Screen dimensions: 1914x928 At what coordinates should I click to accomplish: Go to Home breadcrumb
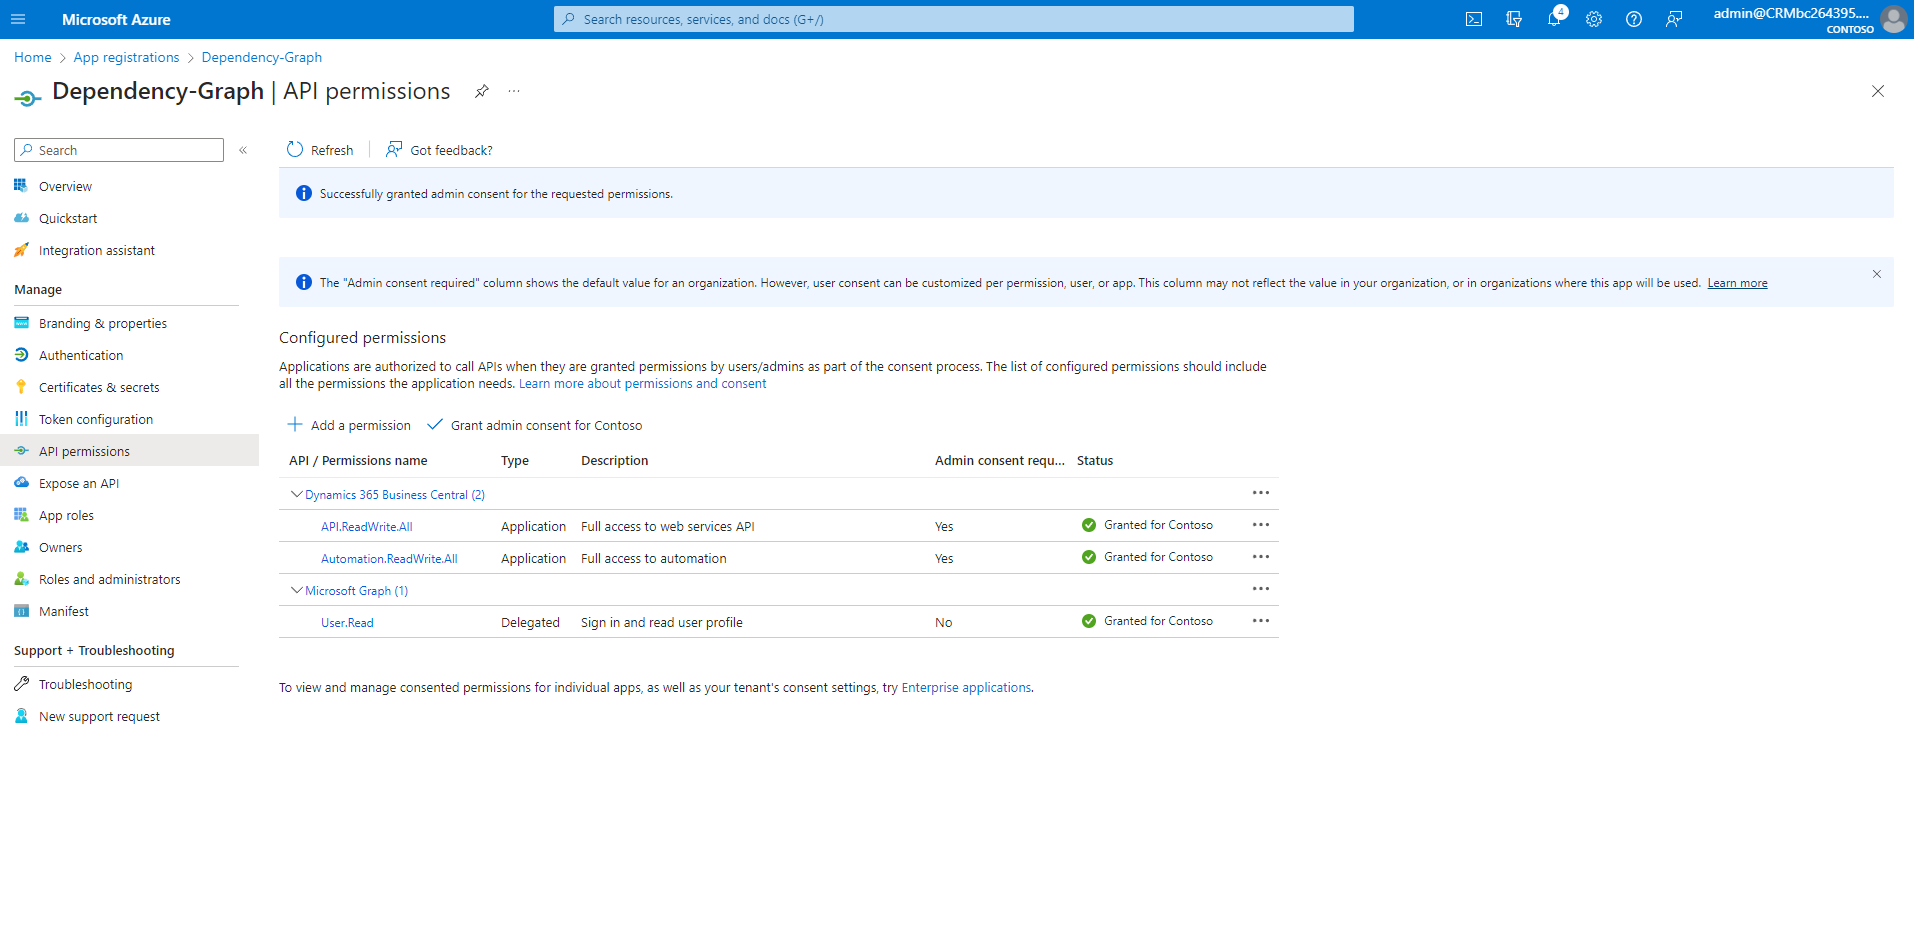[33, 57]
